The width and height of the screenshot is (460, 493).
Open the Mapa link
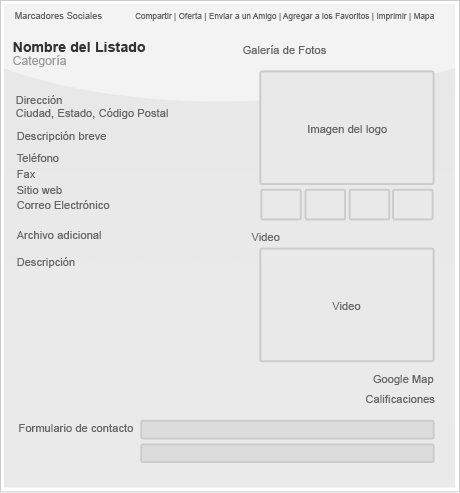(424, 16)
